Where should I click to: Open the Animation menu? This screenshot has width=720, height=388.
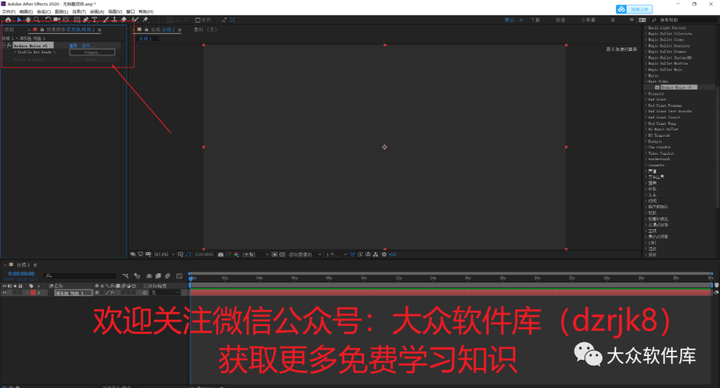coord(97,11)
